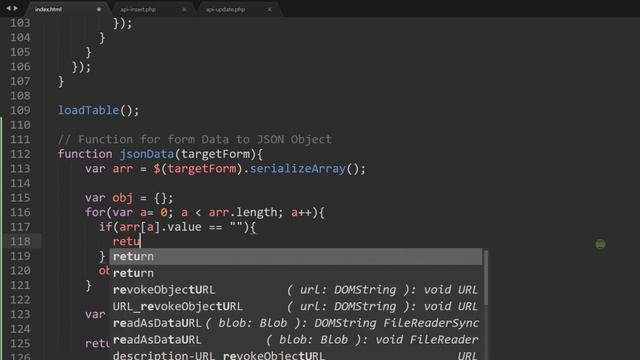Click the autocomplete popup scrollbar
640x360 pixels.
click(486, 278)
